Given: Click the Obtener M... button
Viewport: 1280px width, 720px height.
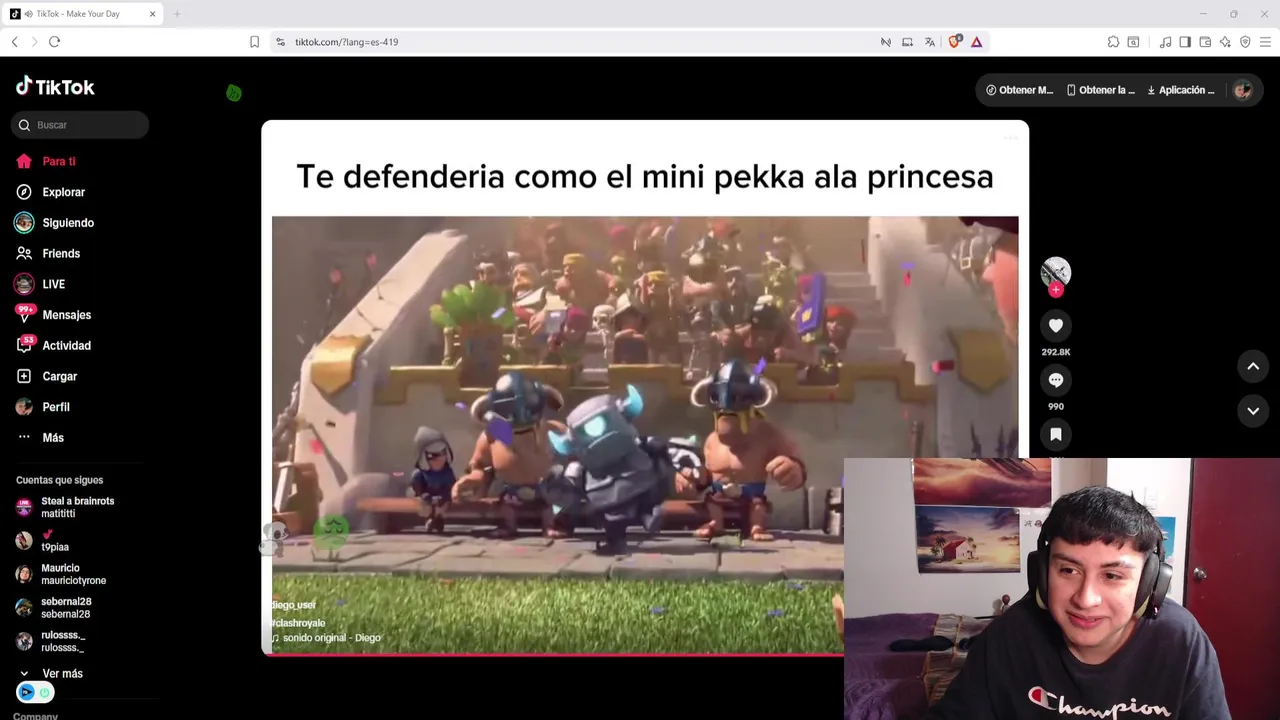Looking at the screenshot, I should (1019, 90).
